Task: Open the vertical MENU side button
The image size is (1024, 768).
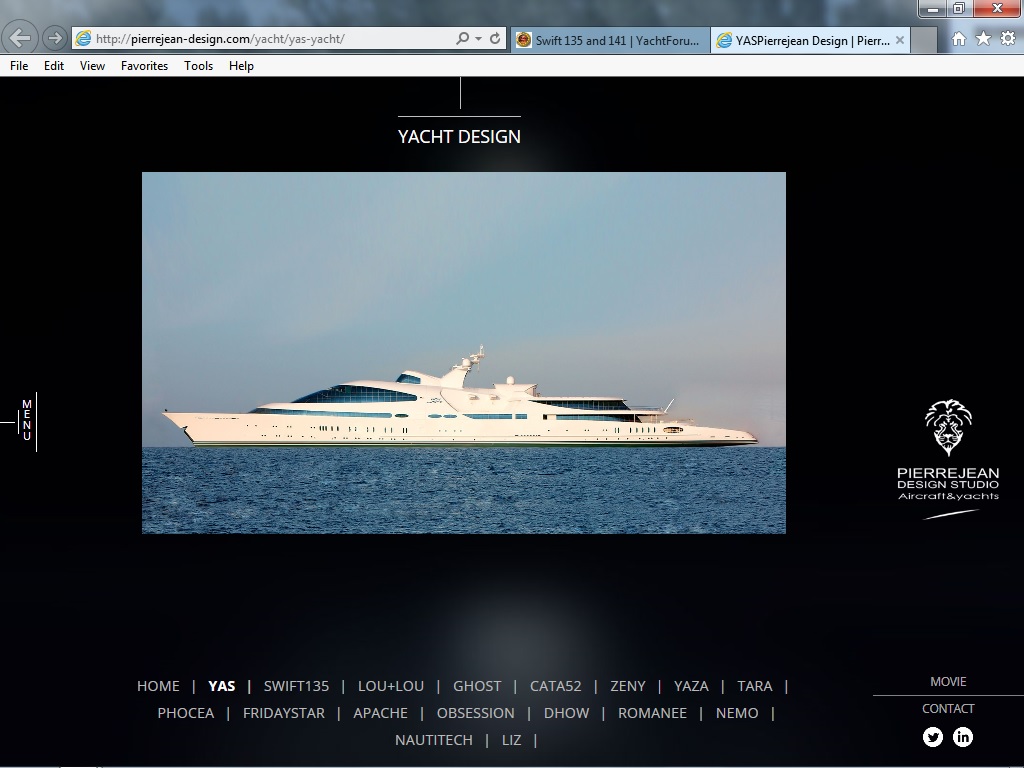Action: [x=27, y=421]
